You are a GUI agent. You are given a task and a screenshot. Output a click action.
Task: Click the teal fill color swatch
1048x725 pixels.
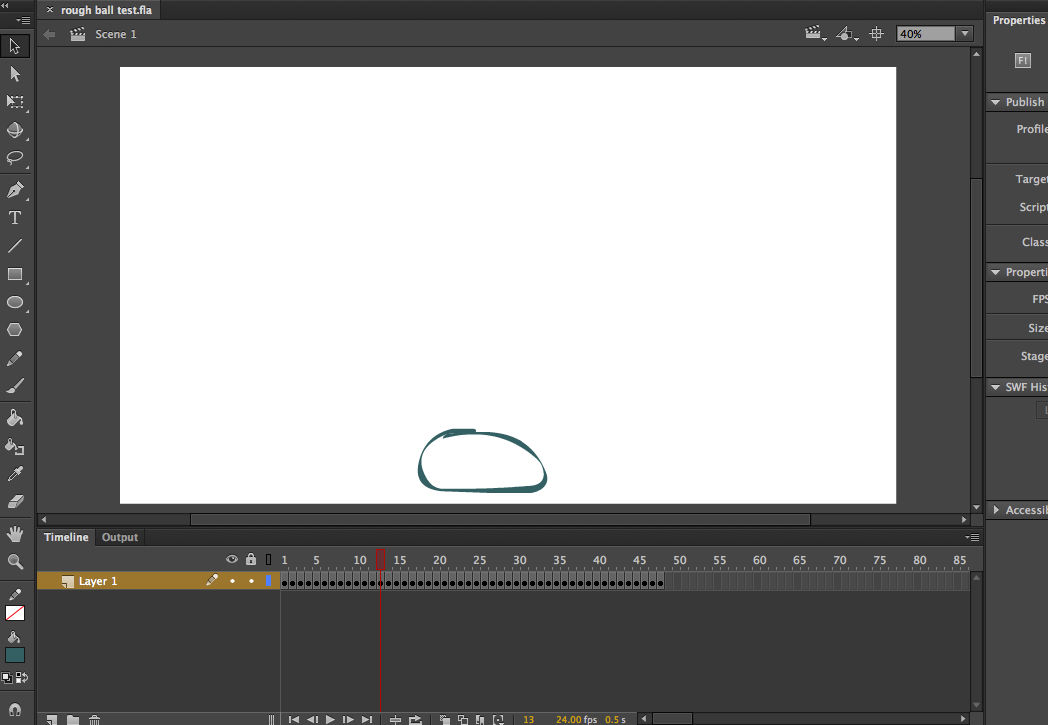coord(14,654)
